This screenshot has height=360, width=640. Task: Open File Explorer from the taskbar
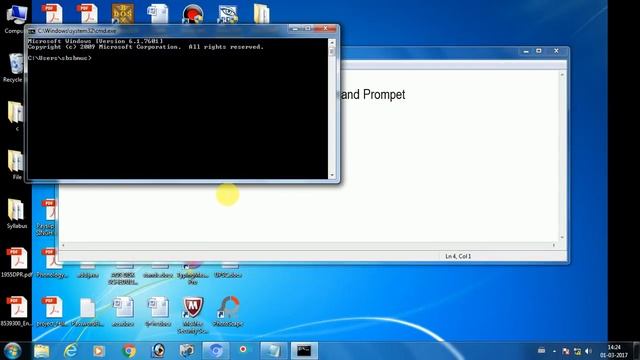(x=41, y=351)
